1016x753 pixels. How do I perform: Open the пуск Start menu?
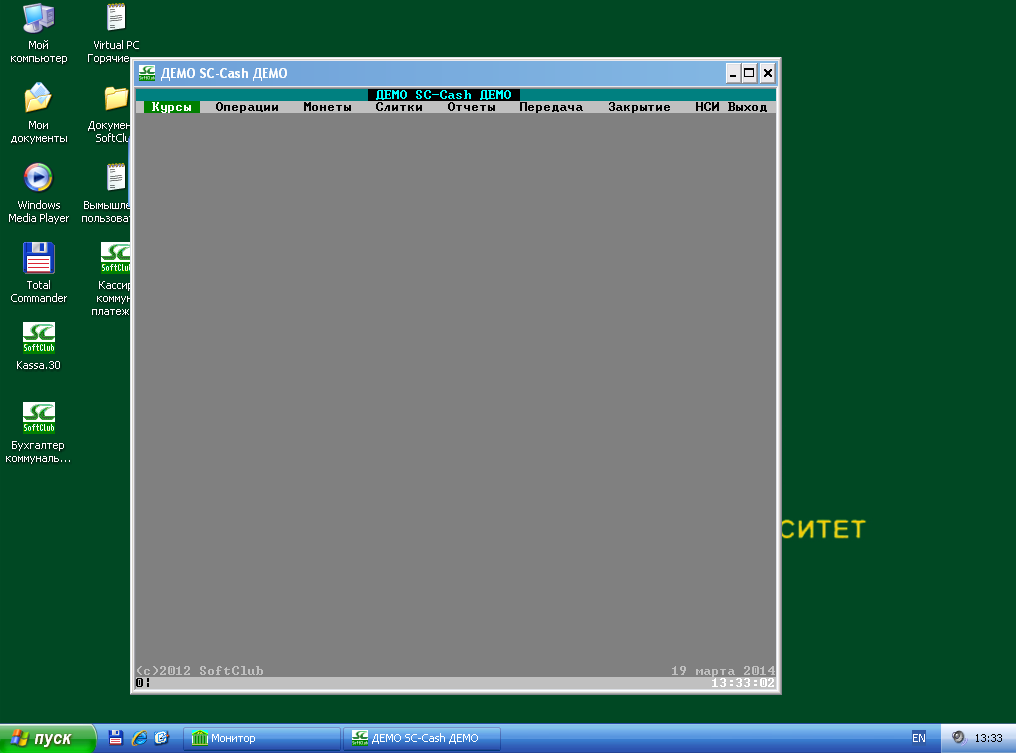click(x=47, y=738)
